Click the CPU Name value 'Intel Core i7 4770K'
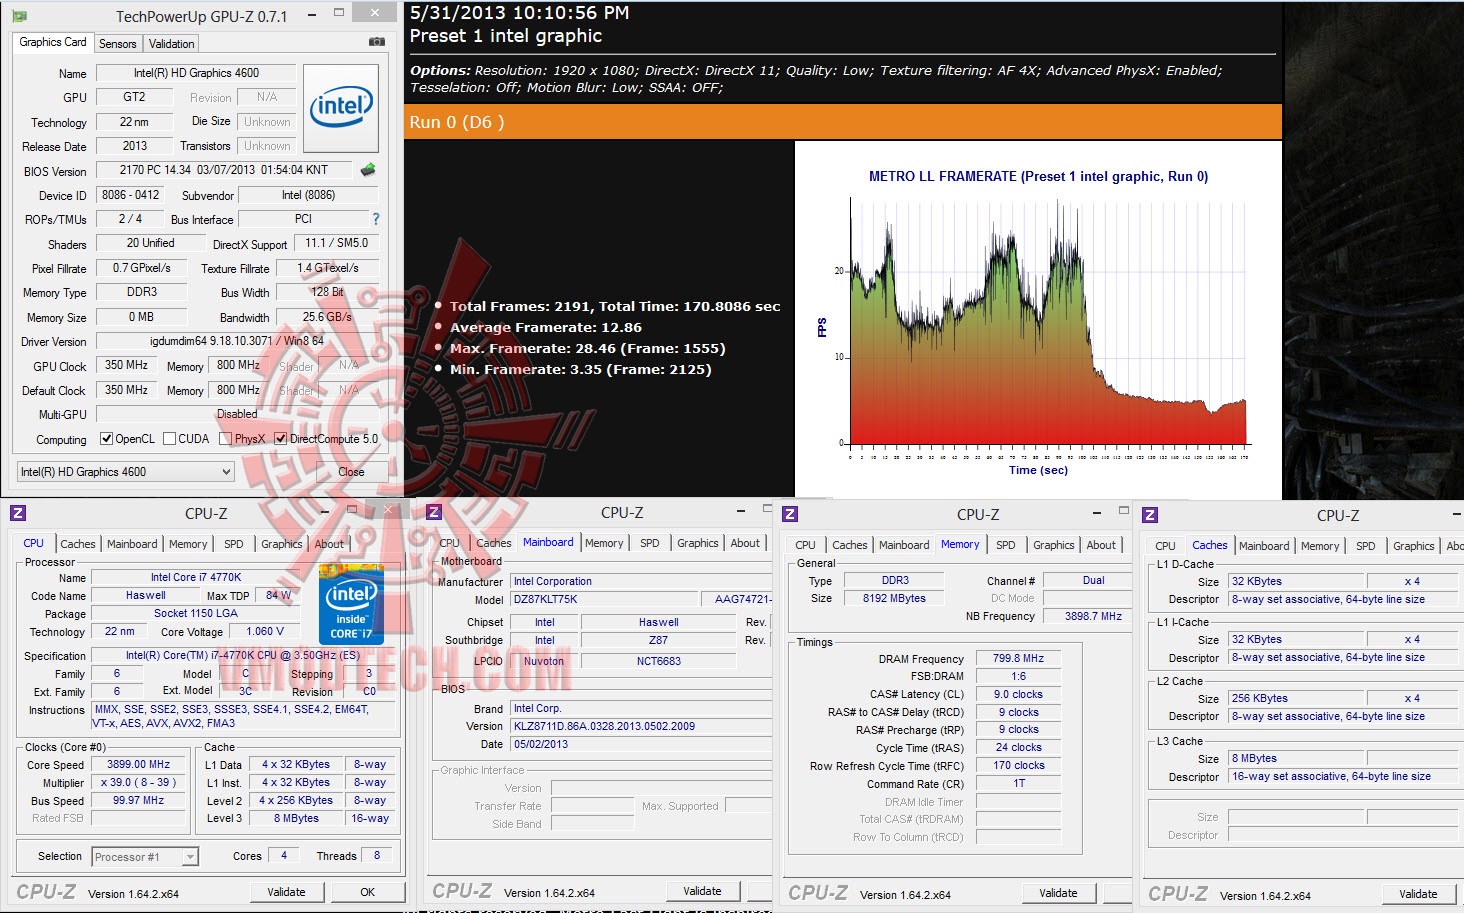Viewport: 1464px width, 913px height. point(196,577)
